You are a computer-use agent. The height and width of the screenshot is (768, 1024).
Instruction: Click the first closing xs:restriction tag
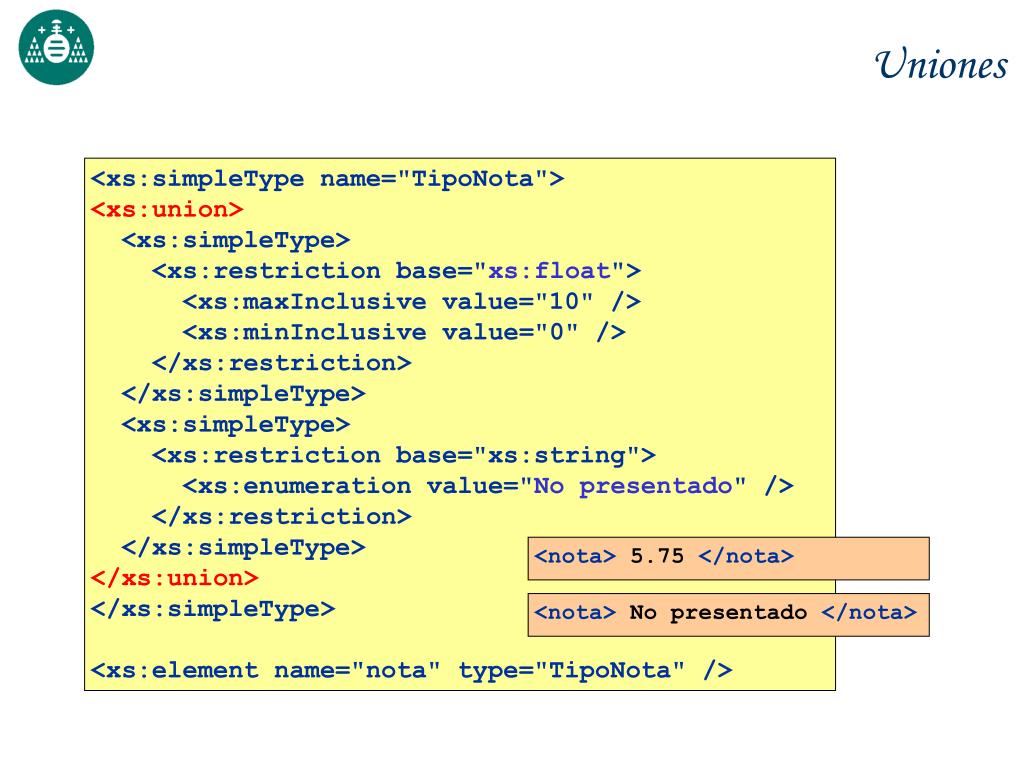(x=281, y=363)
